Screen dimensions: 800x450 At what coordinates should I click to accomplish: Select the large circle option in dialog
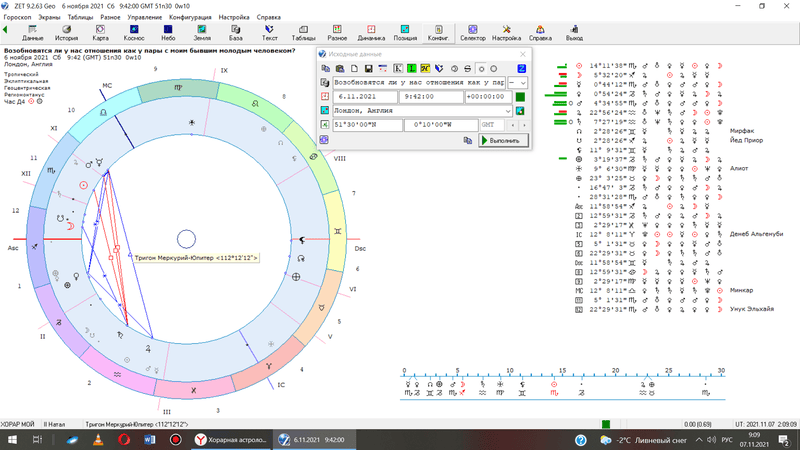pos(495,68)
